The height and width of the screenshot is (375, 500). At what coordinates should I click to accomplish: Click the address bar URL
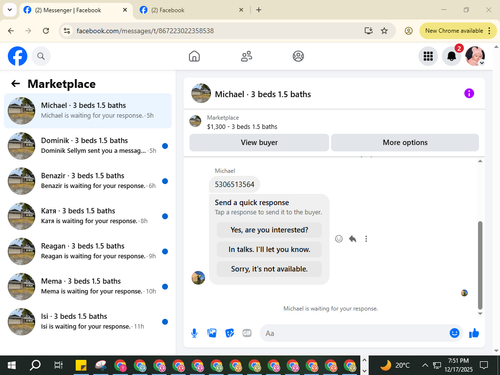click(145, 31)
